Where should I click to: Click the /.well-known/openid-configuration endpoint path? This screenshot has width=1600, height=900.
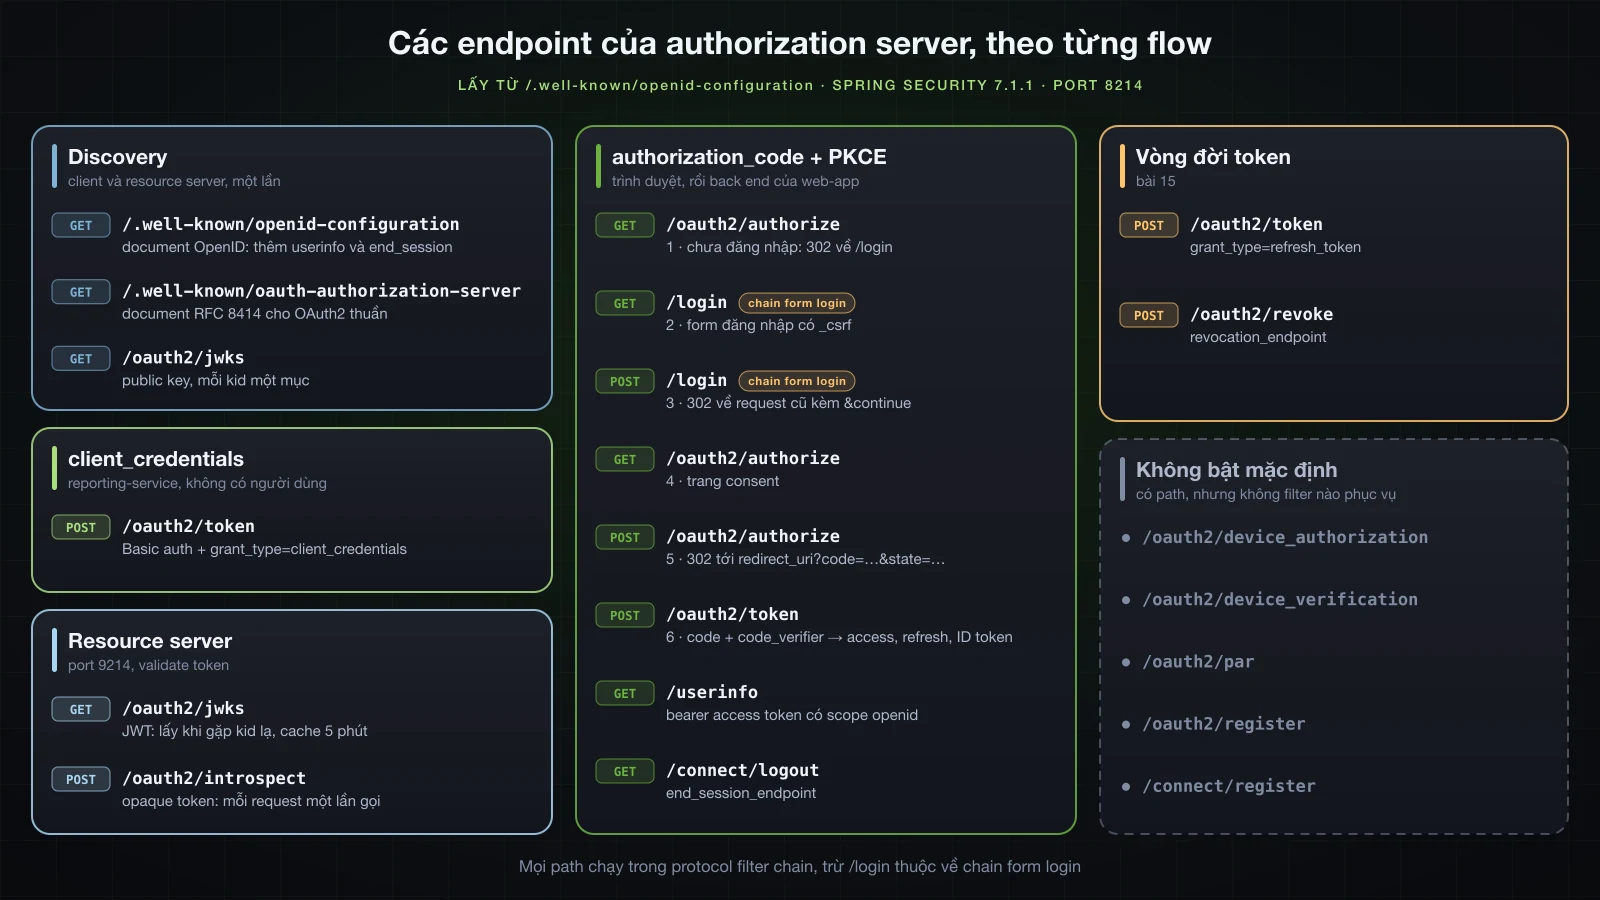click(291, 224)
